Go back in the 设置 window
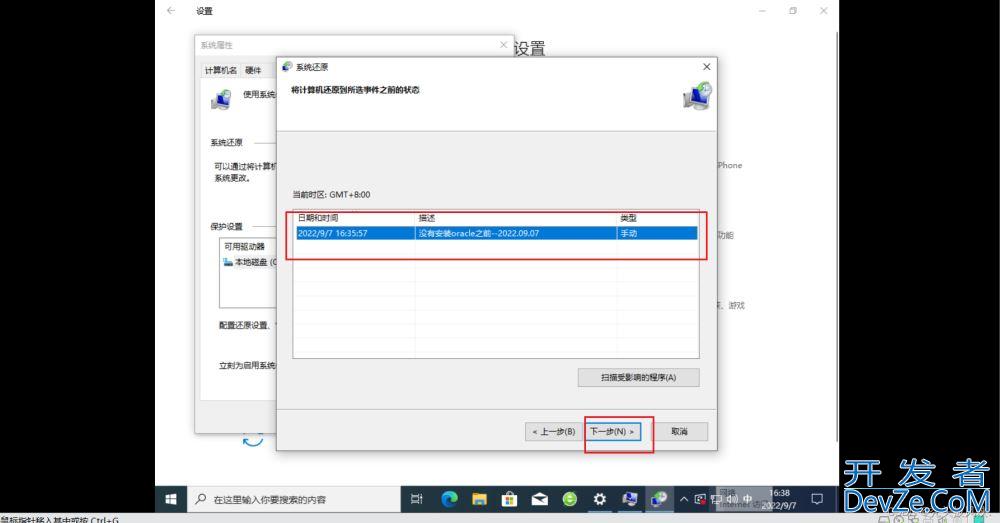 coord(171,11)
